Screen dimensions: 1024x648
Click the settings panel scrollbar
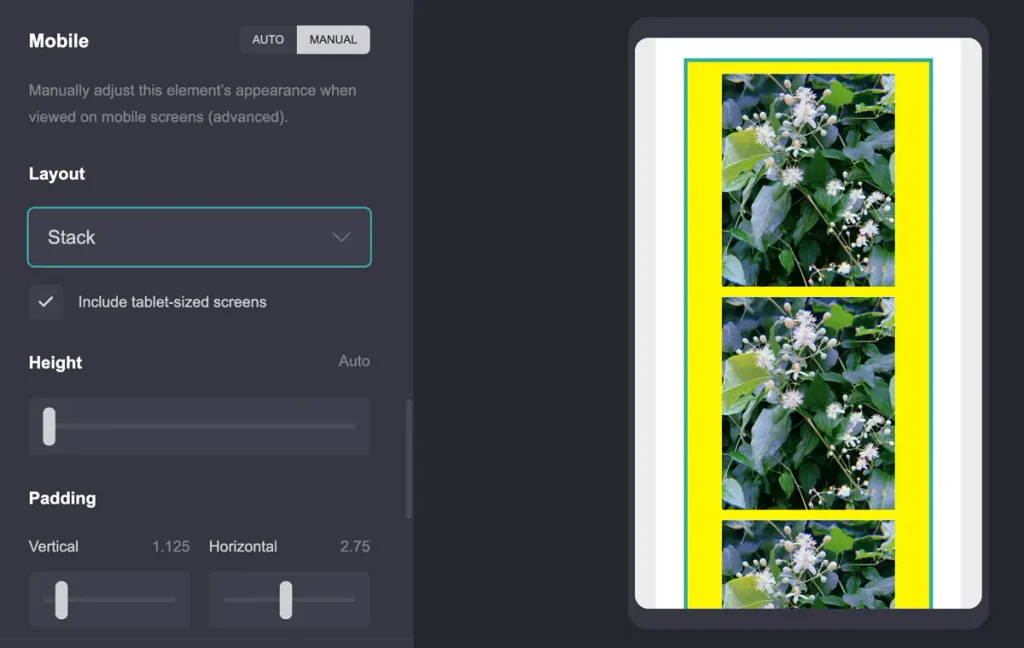(x=409, y=459)
